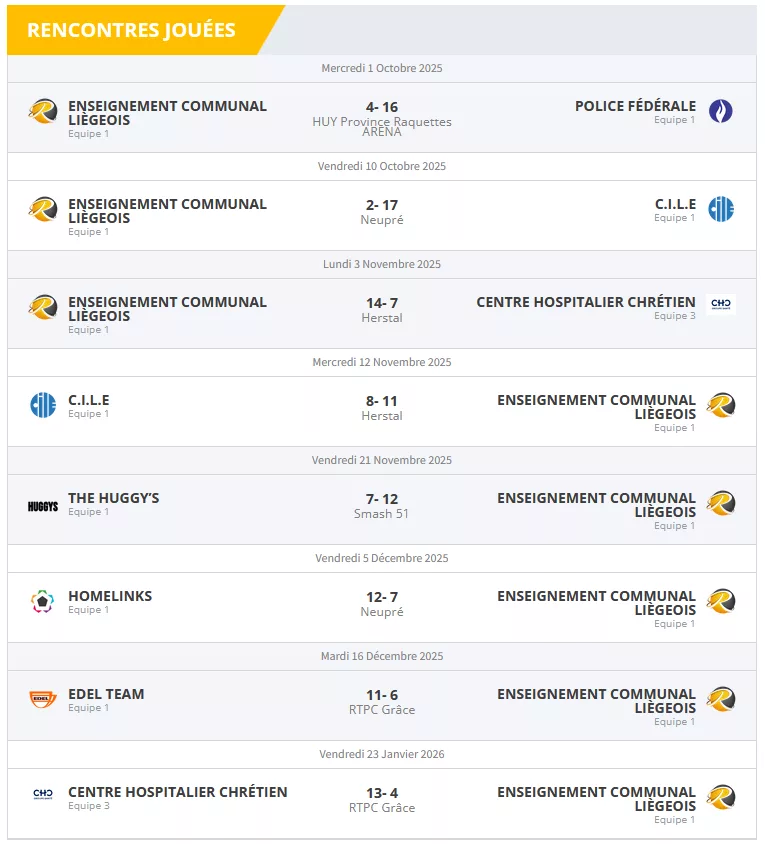Viewport: 765px width, 844px height.
Task: Click Centre Hospitalier Chrétien logo in 23 Janvier match
Action: [x=43, y=794]
